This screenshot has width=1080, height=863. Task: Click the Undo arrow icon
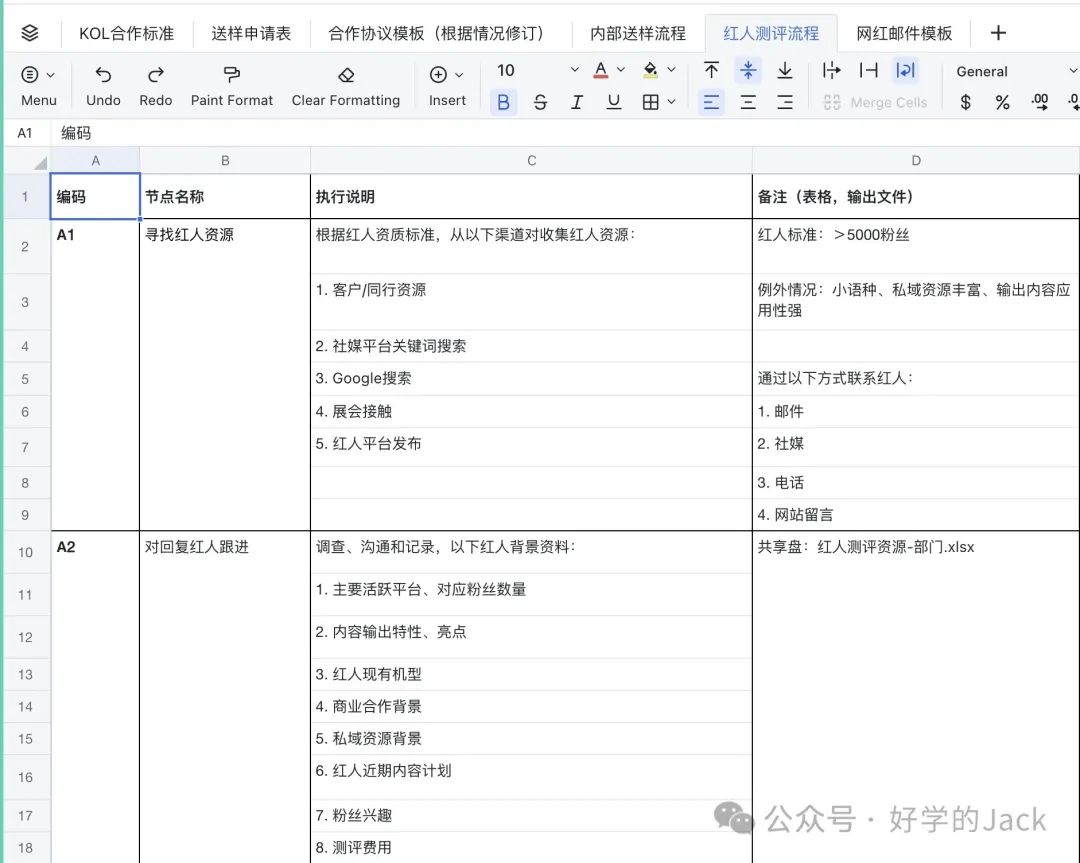coord(103,74)
